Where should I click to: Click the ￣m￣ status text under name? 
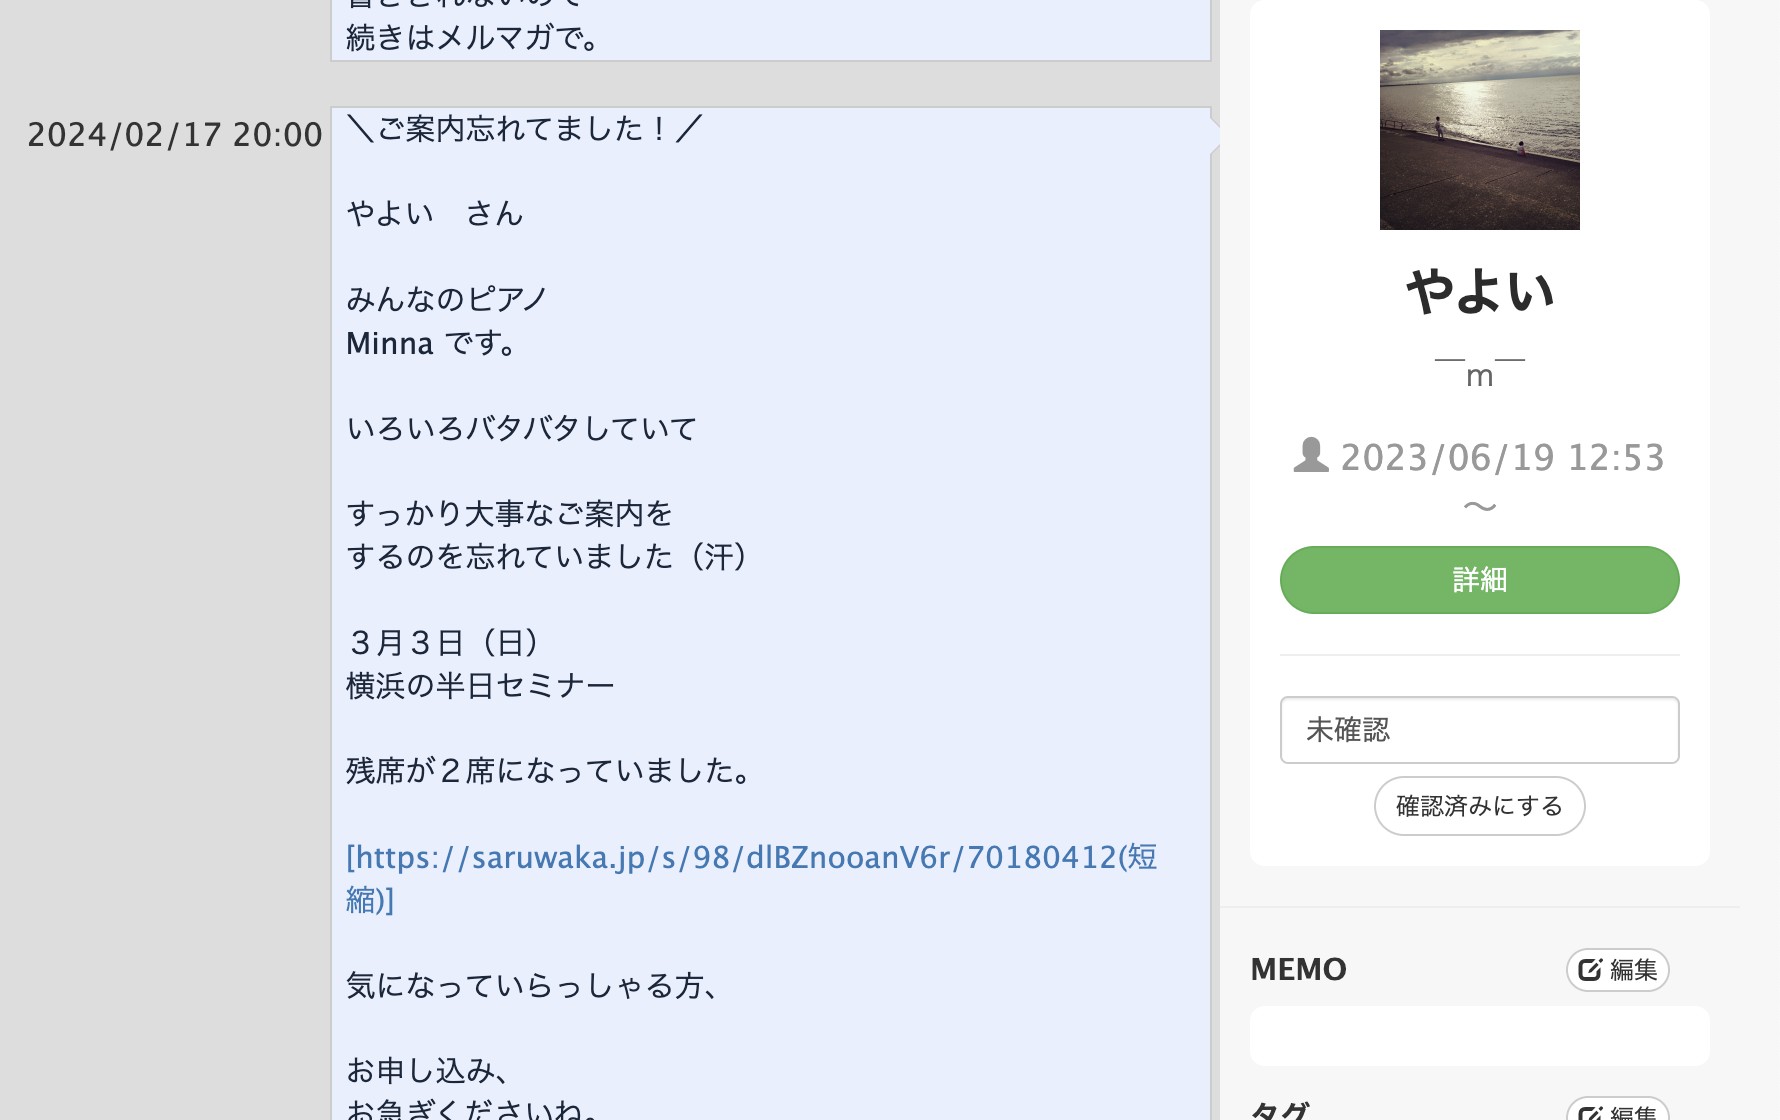point(1480,372)
